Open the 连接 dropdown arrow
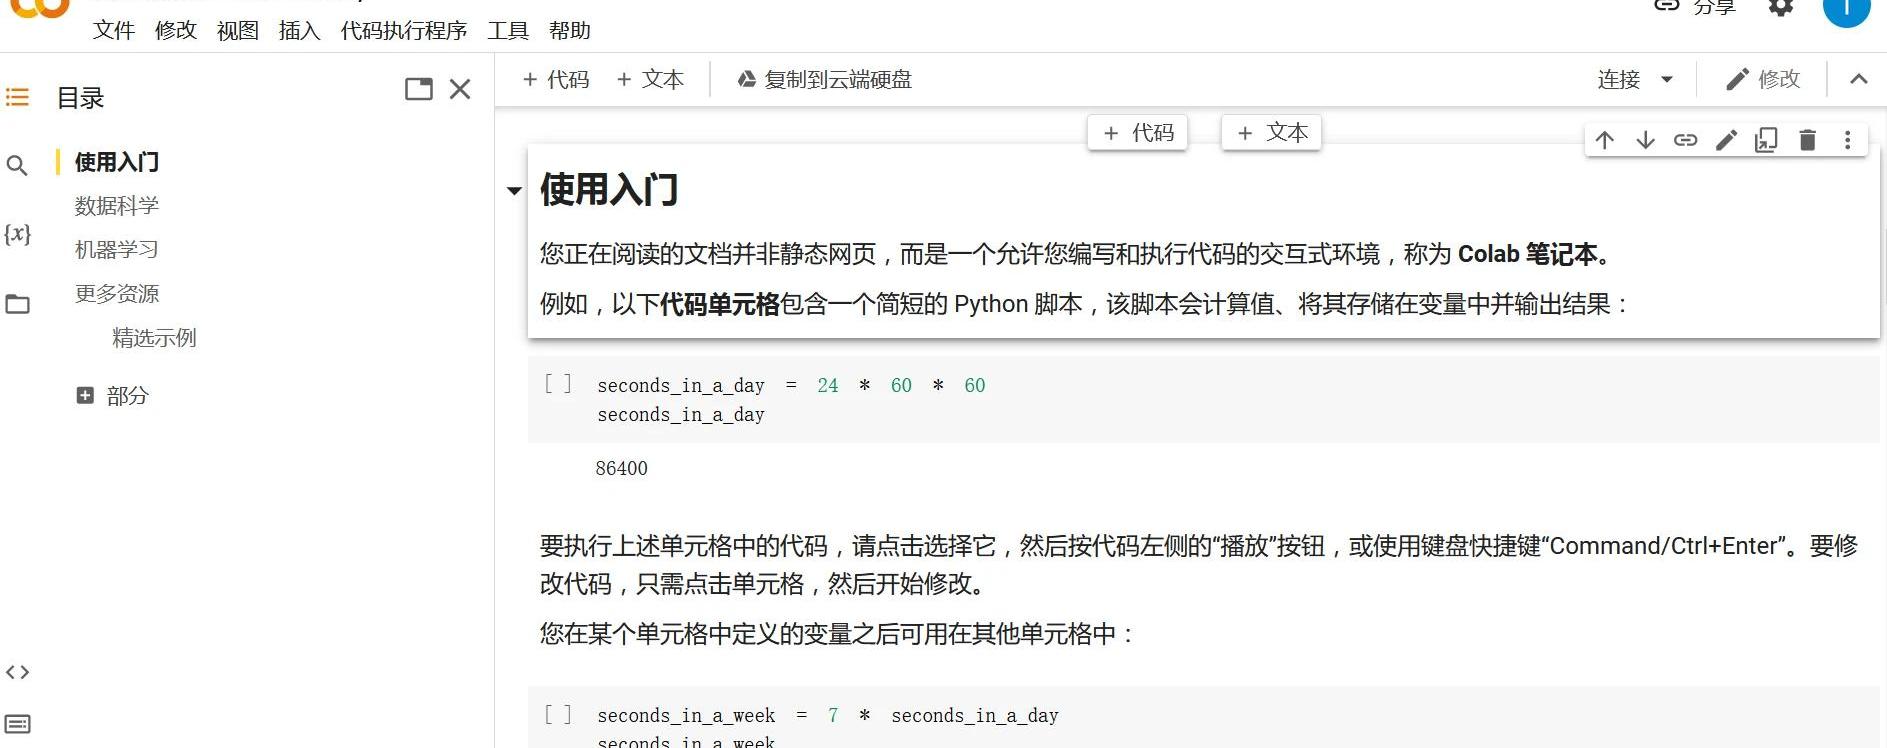The height and width of the screenshot is (748, 1887). [1666, 80]
